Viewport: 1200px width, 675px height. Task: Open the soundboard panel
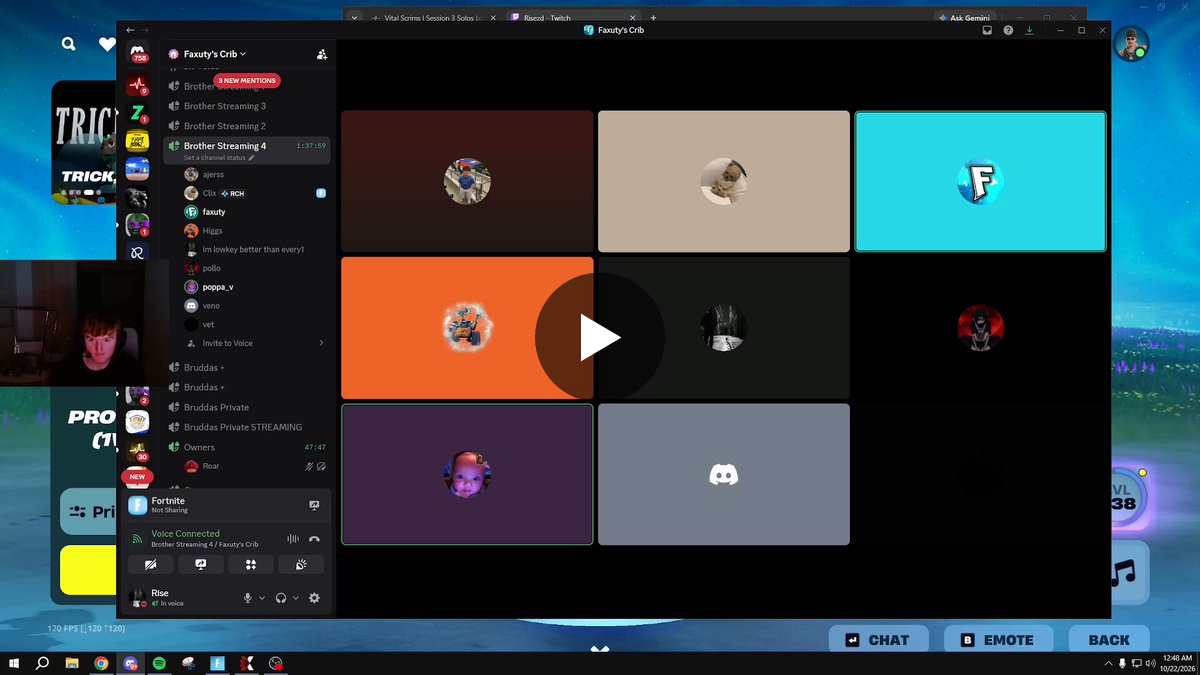(x=301, y=564)
